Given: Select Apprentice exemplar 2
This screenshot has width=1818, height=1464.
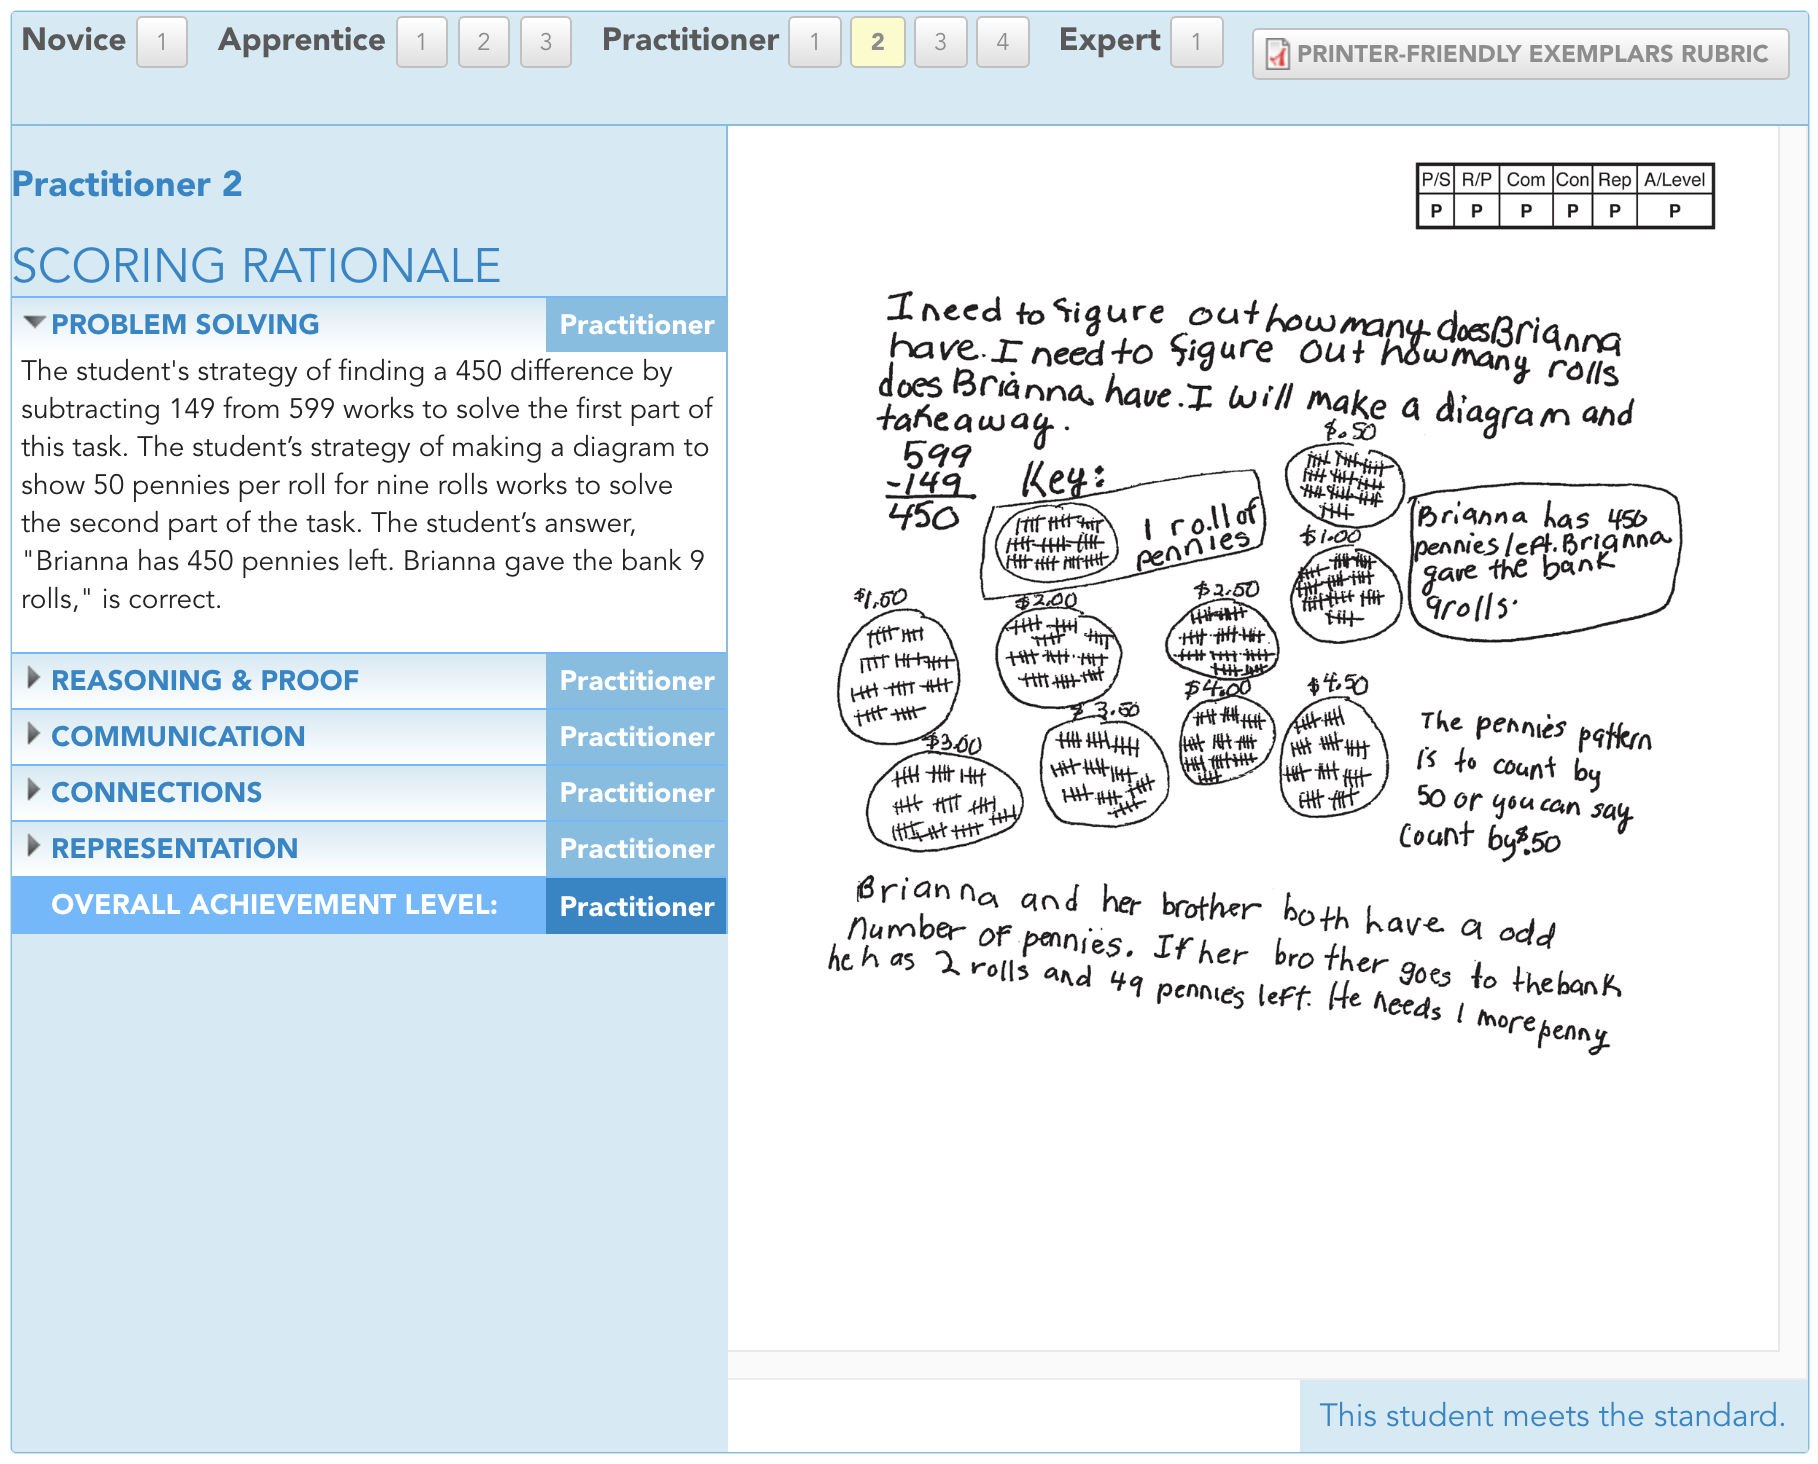Looking at the screenshot, I should point(484,42).
